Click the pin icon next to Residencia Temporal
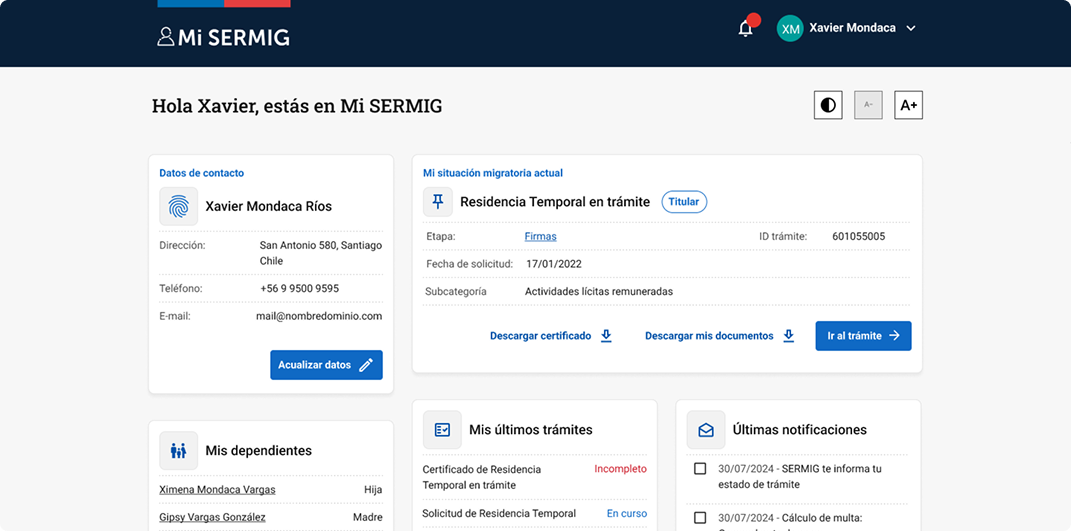The image size is (1071, 531). [x=438, y=202]
